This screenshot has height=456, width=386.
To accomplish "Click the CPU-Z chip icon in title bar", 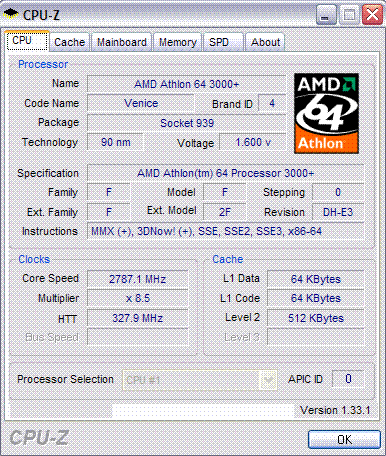I will click(11, 14).
